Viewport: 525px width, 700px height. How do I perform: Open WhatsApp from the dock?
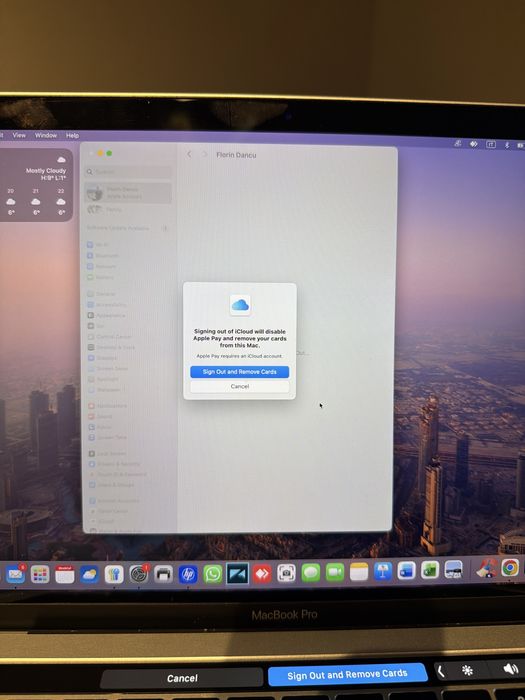coord(213,574)
